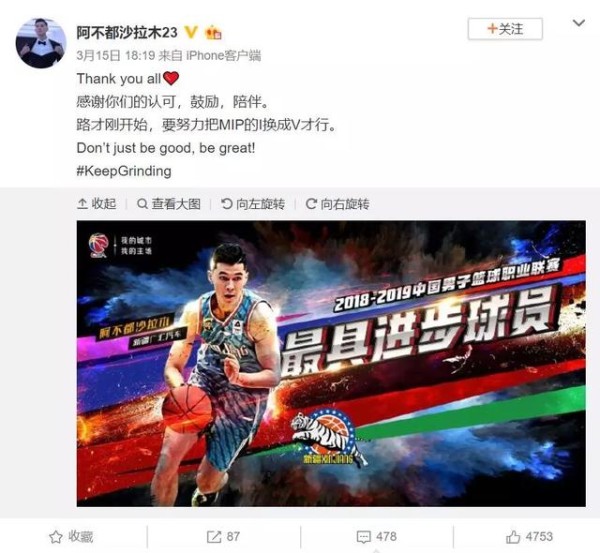Click the MIP award poster image
The image size is (600, 553).
[x=331, y=364]
